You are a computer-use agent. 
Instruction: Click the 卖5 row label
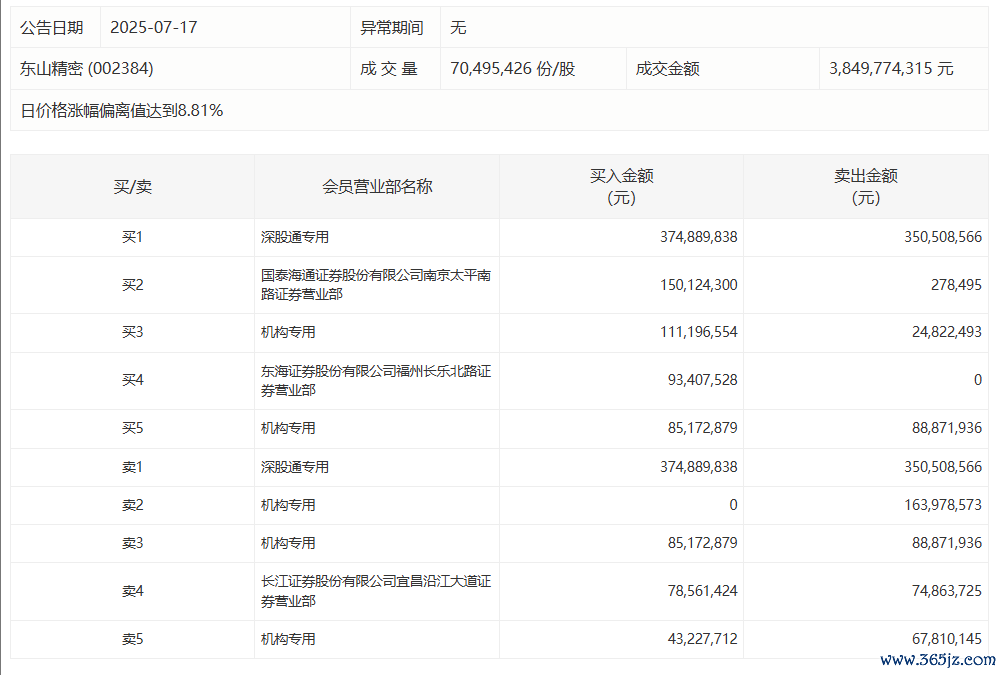tap(132, 639)
